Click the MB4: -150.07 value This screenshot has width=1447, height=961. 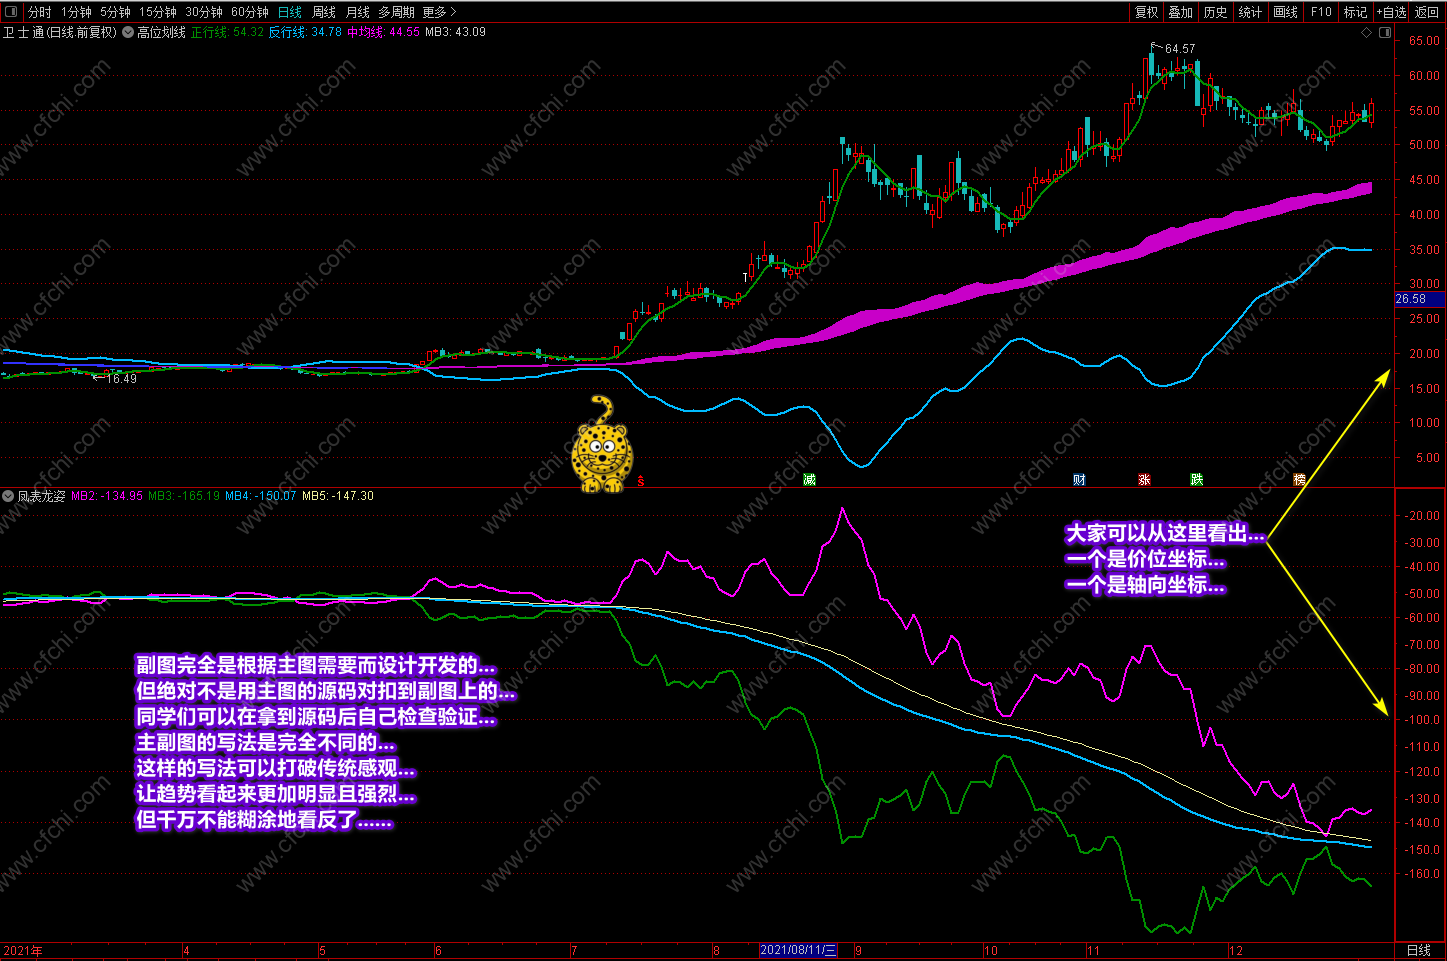tap(260, 496)
